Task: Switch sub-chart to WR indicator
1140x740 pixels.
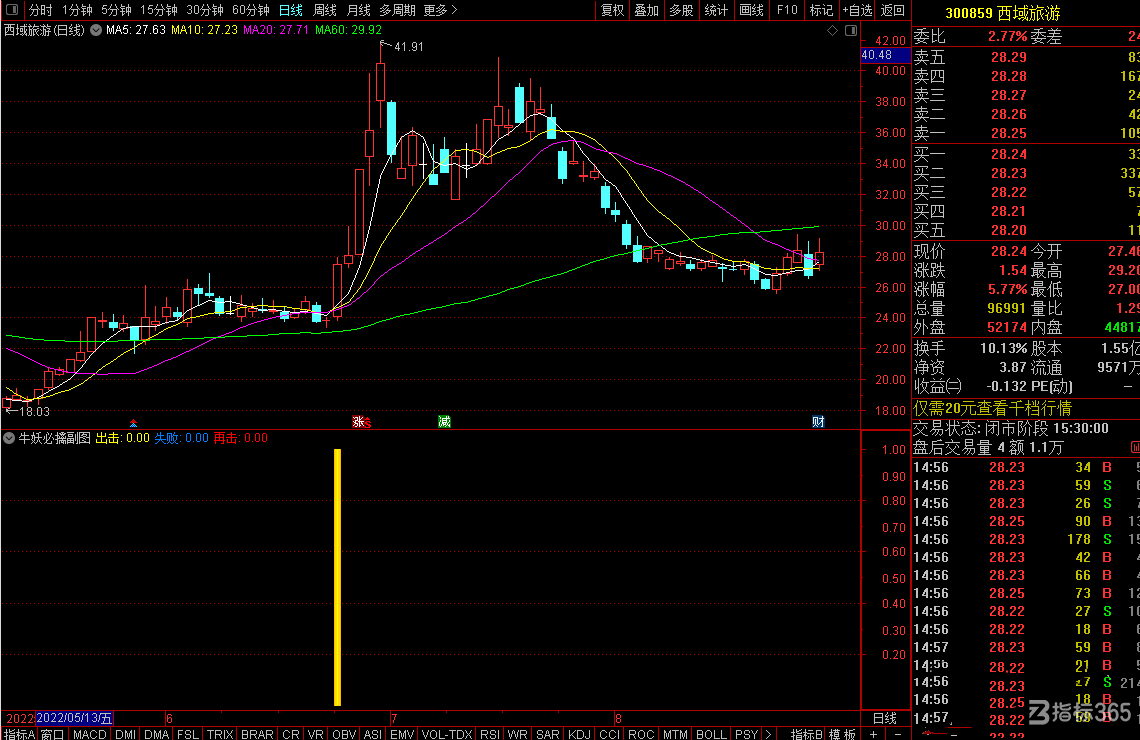Action: coord(518,734)
